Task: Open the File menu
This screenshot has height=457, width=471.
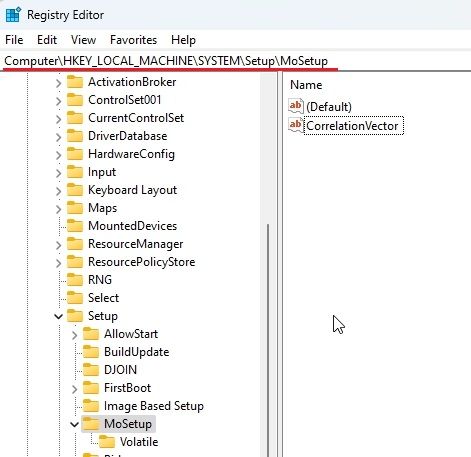Action: [x=14, y=40]
